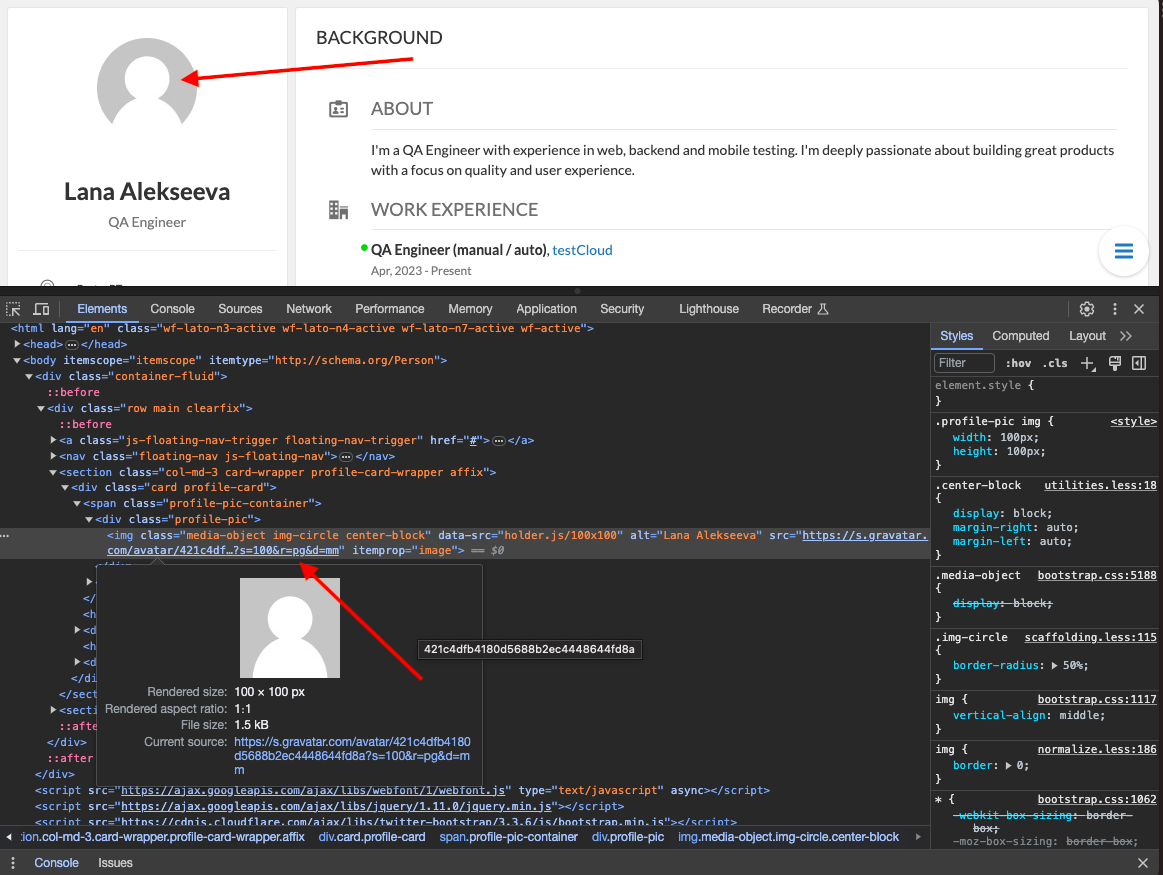Screen dimensions: 1163x875
Task: Open the Computed styles tab
Action: click(1020, 336)
